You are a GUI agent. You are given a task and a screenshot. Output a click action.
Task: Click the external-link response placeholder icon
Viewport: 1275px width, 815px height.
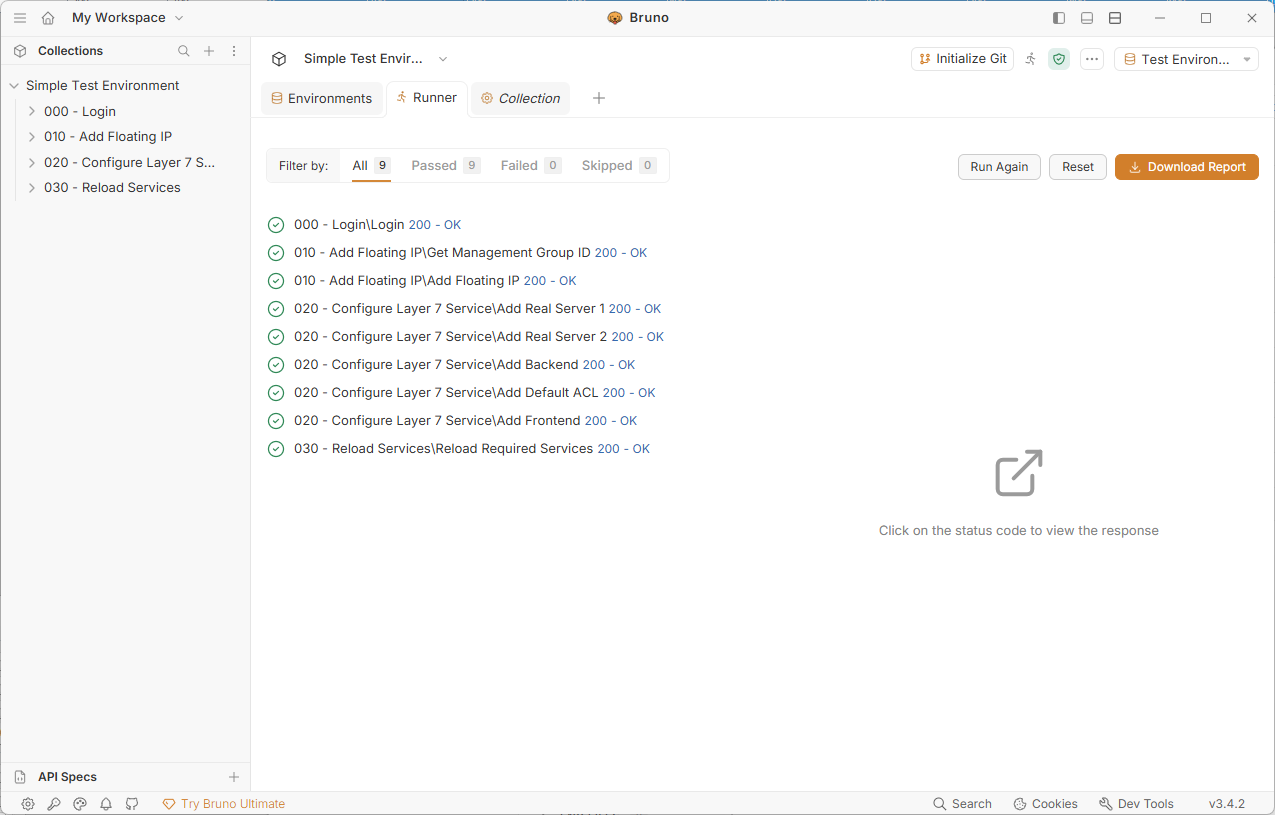[x=1019, y=473]
